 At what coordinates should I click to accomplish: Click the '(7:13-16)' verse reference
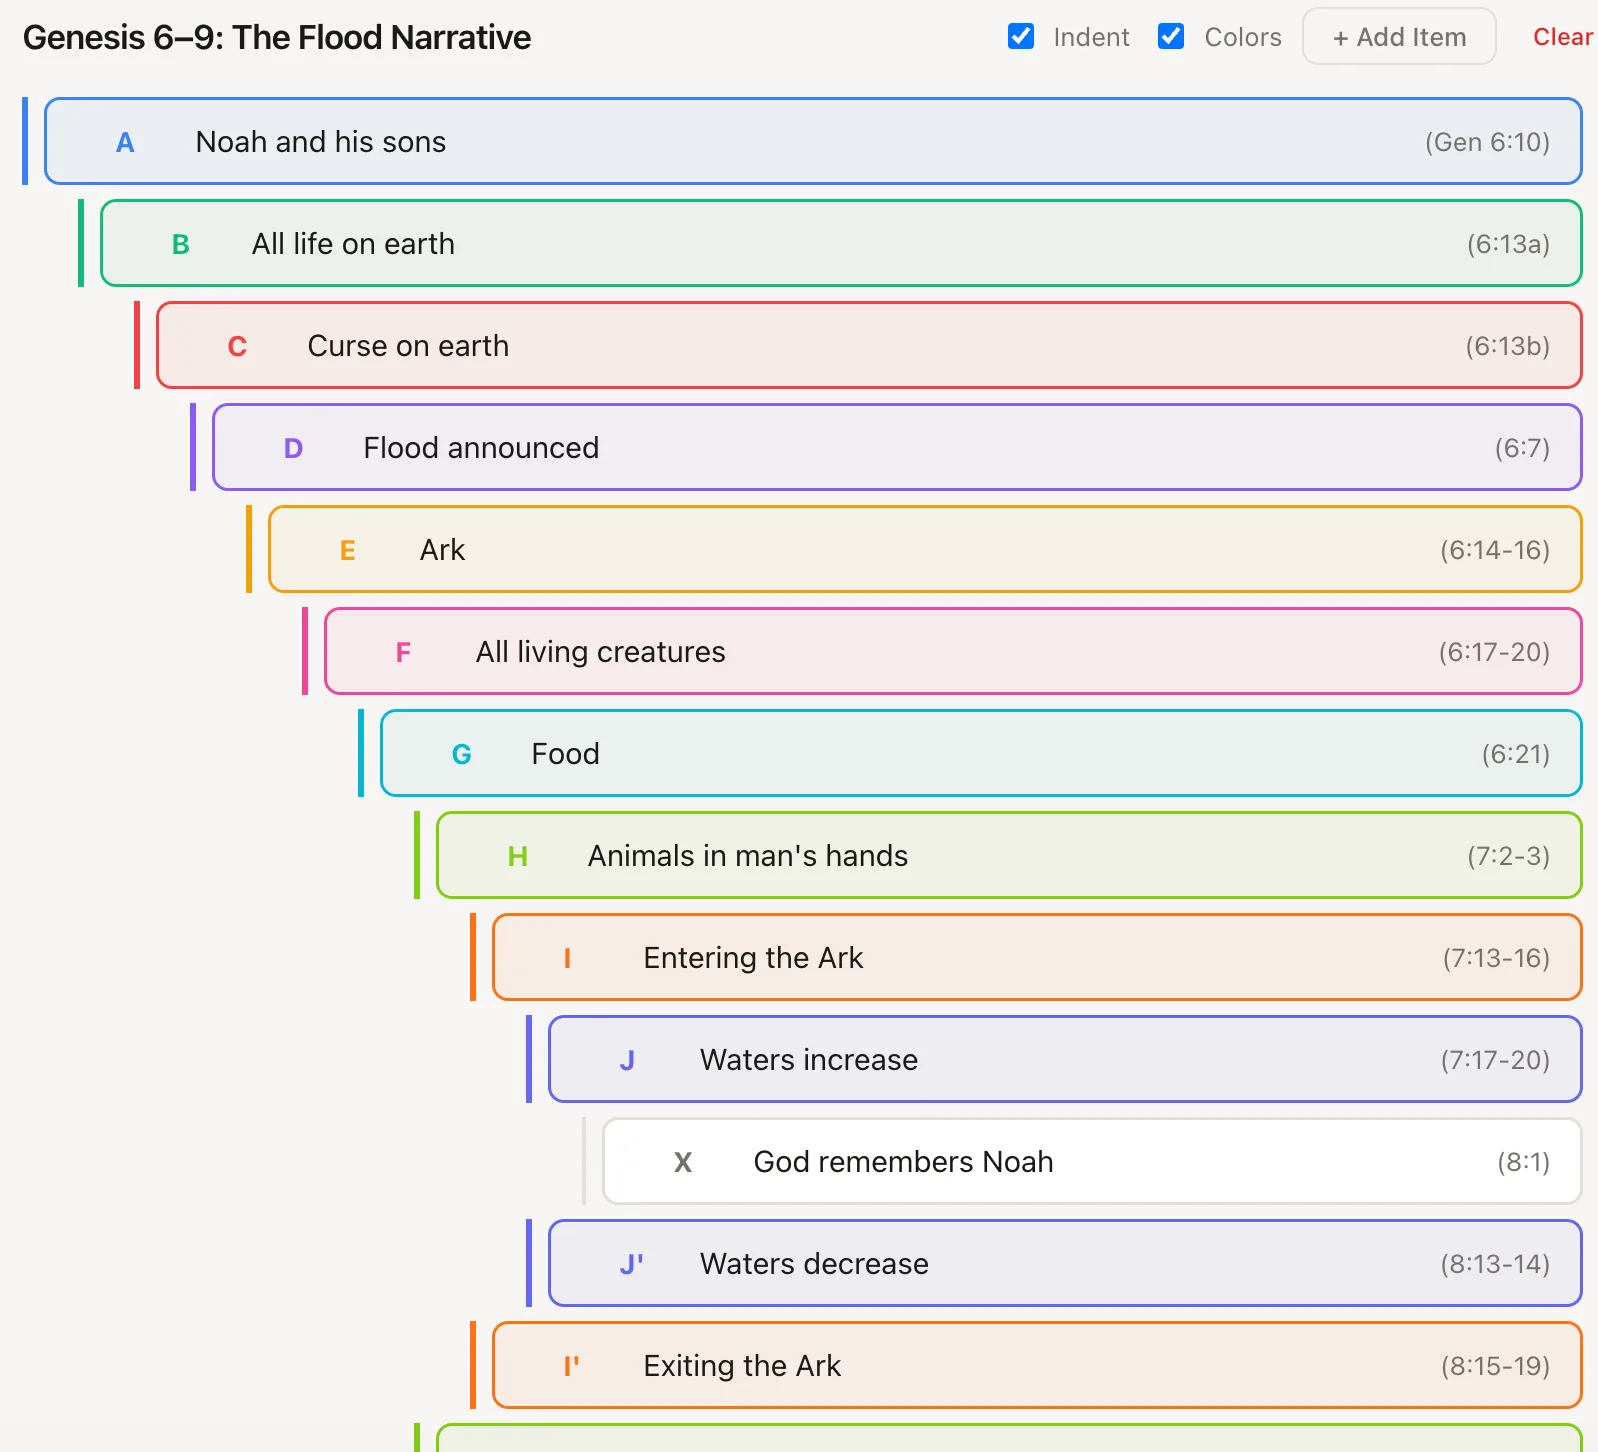pyautogui.click(x=1496, y=958)
